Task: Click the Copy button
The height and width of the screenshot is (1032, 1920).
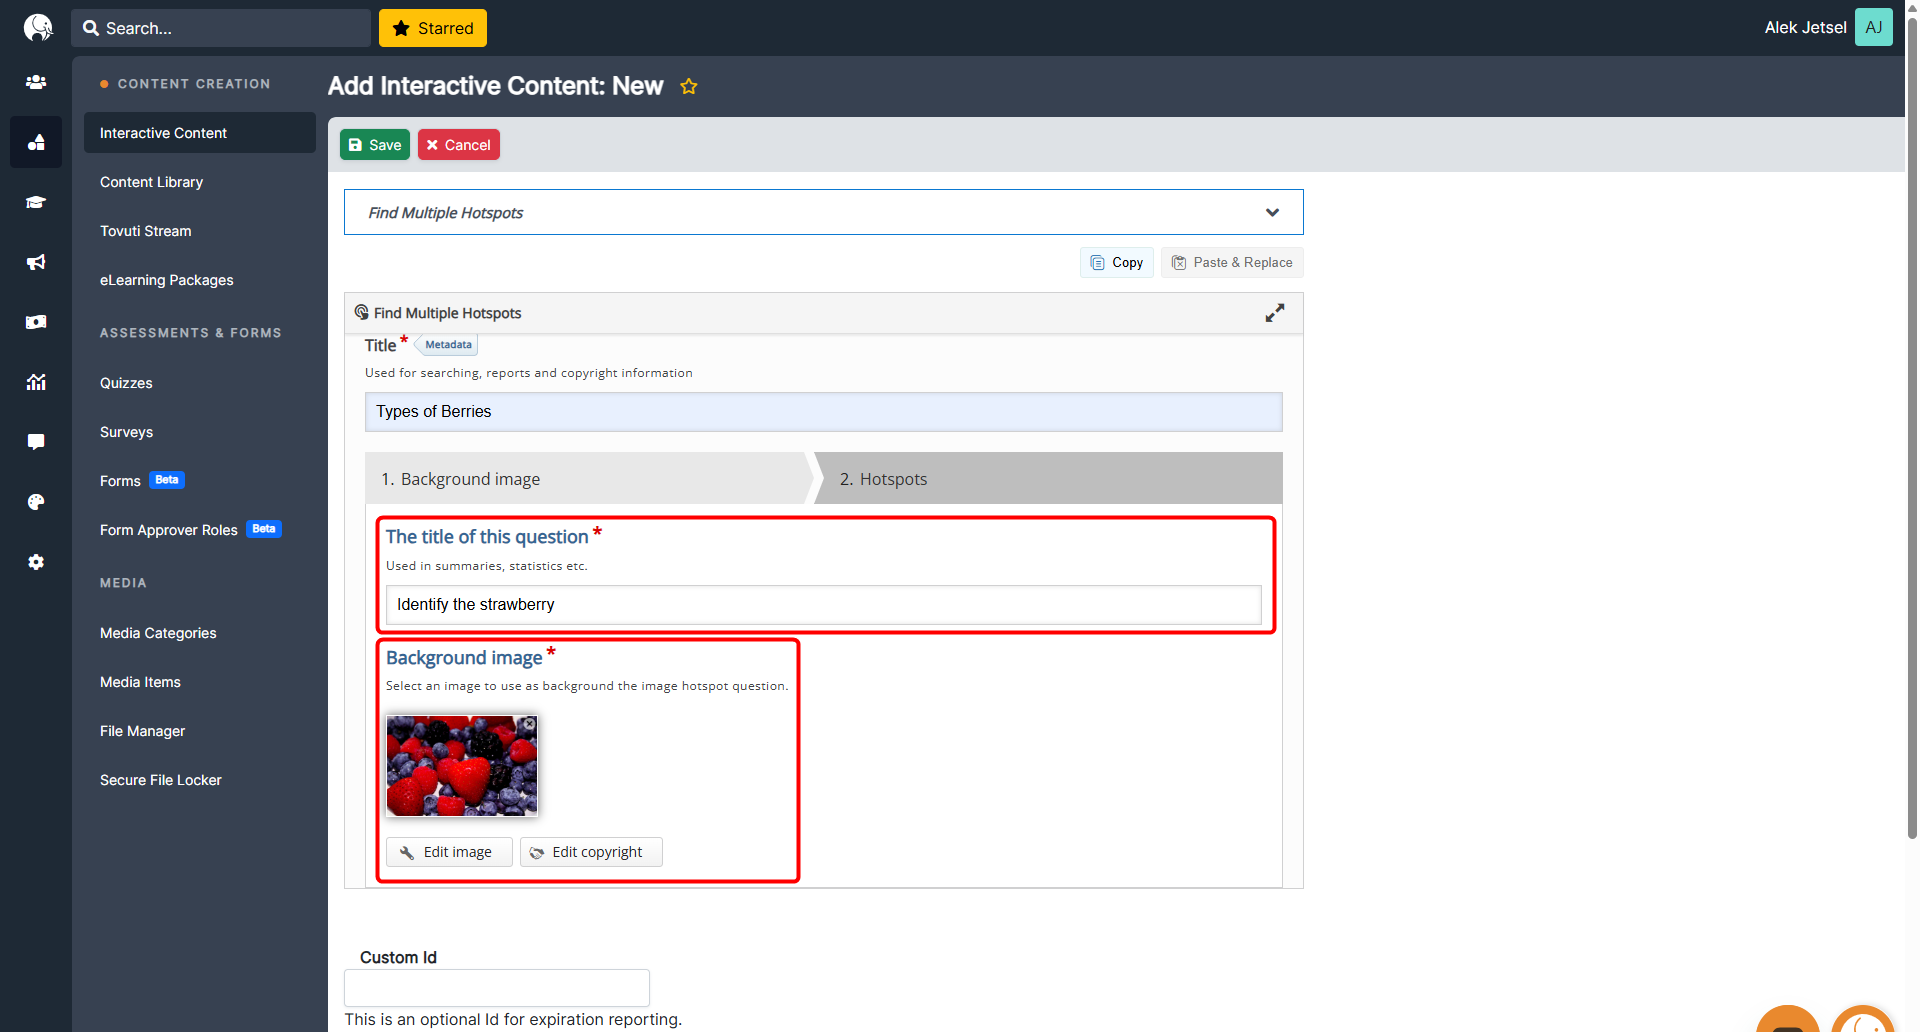Action: pyautogui.click(x=1117, y=262)
